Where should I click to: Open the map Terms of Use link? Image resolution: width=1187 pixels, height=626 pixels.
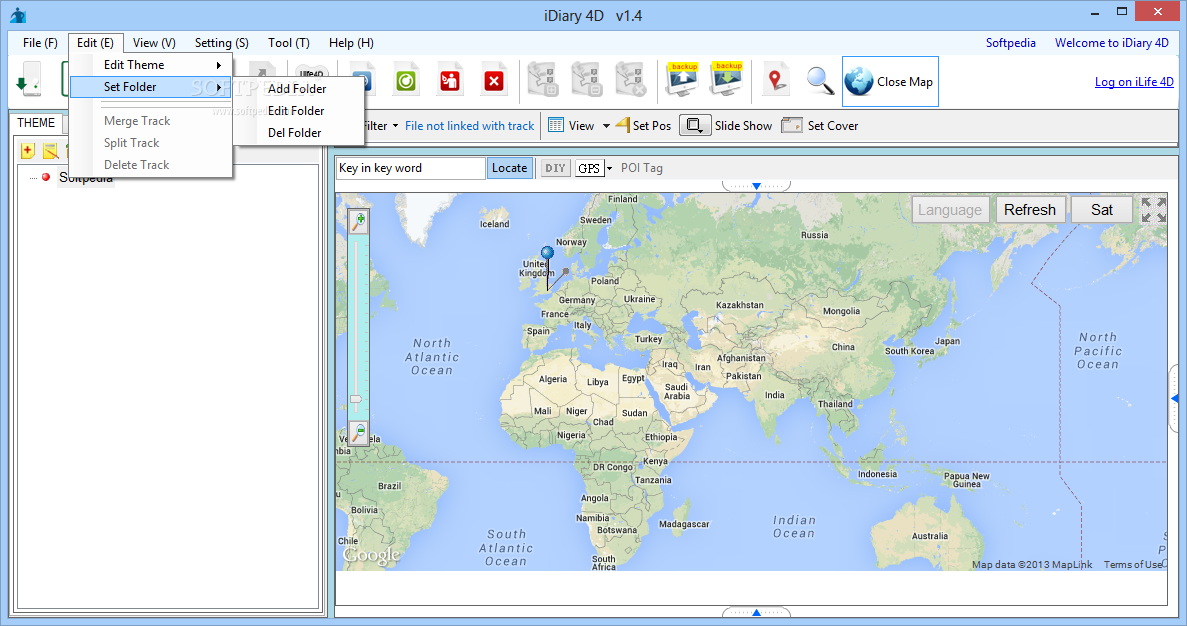[1132, 565]
